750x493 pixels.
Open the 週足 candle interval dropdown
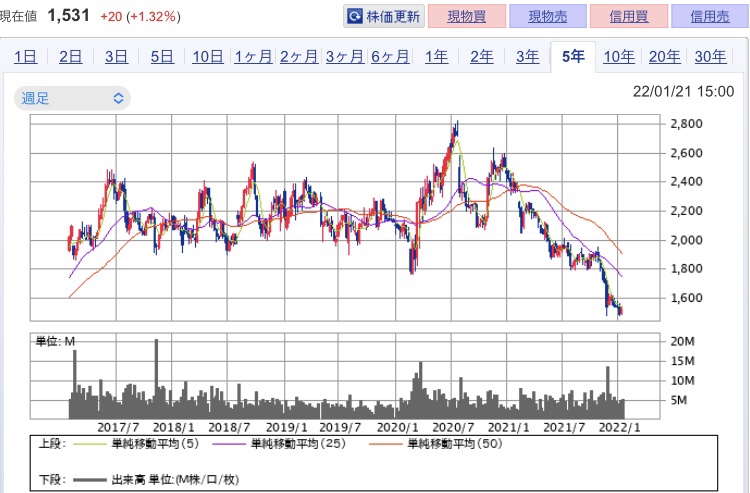(x=72, y=99)
